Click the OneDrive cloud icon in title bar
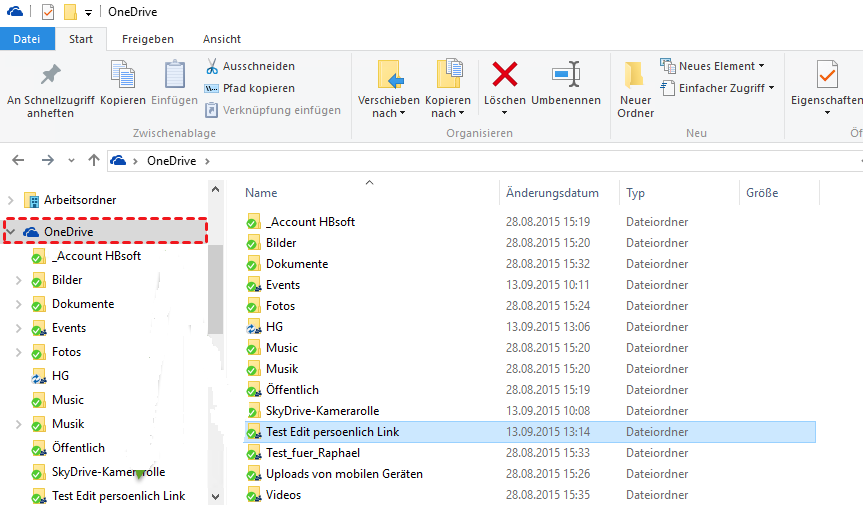This screenshot has width=863, height=510. [x=15, y=12]
